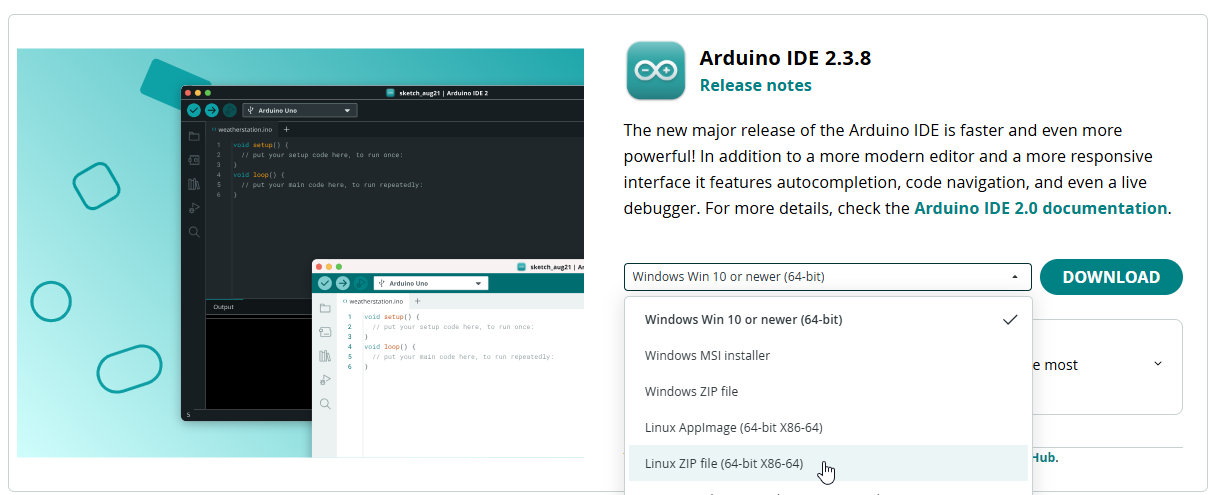Expand the card chevron beside 'most' text
Screen dimensions: 1210x495
click(x=1158, y=363)
